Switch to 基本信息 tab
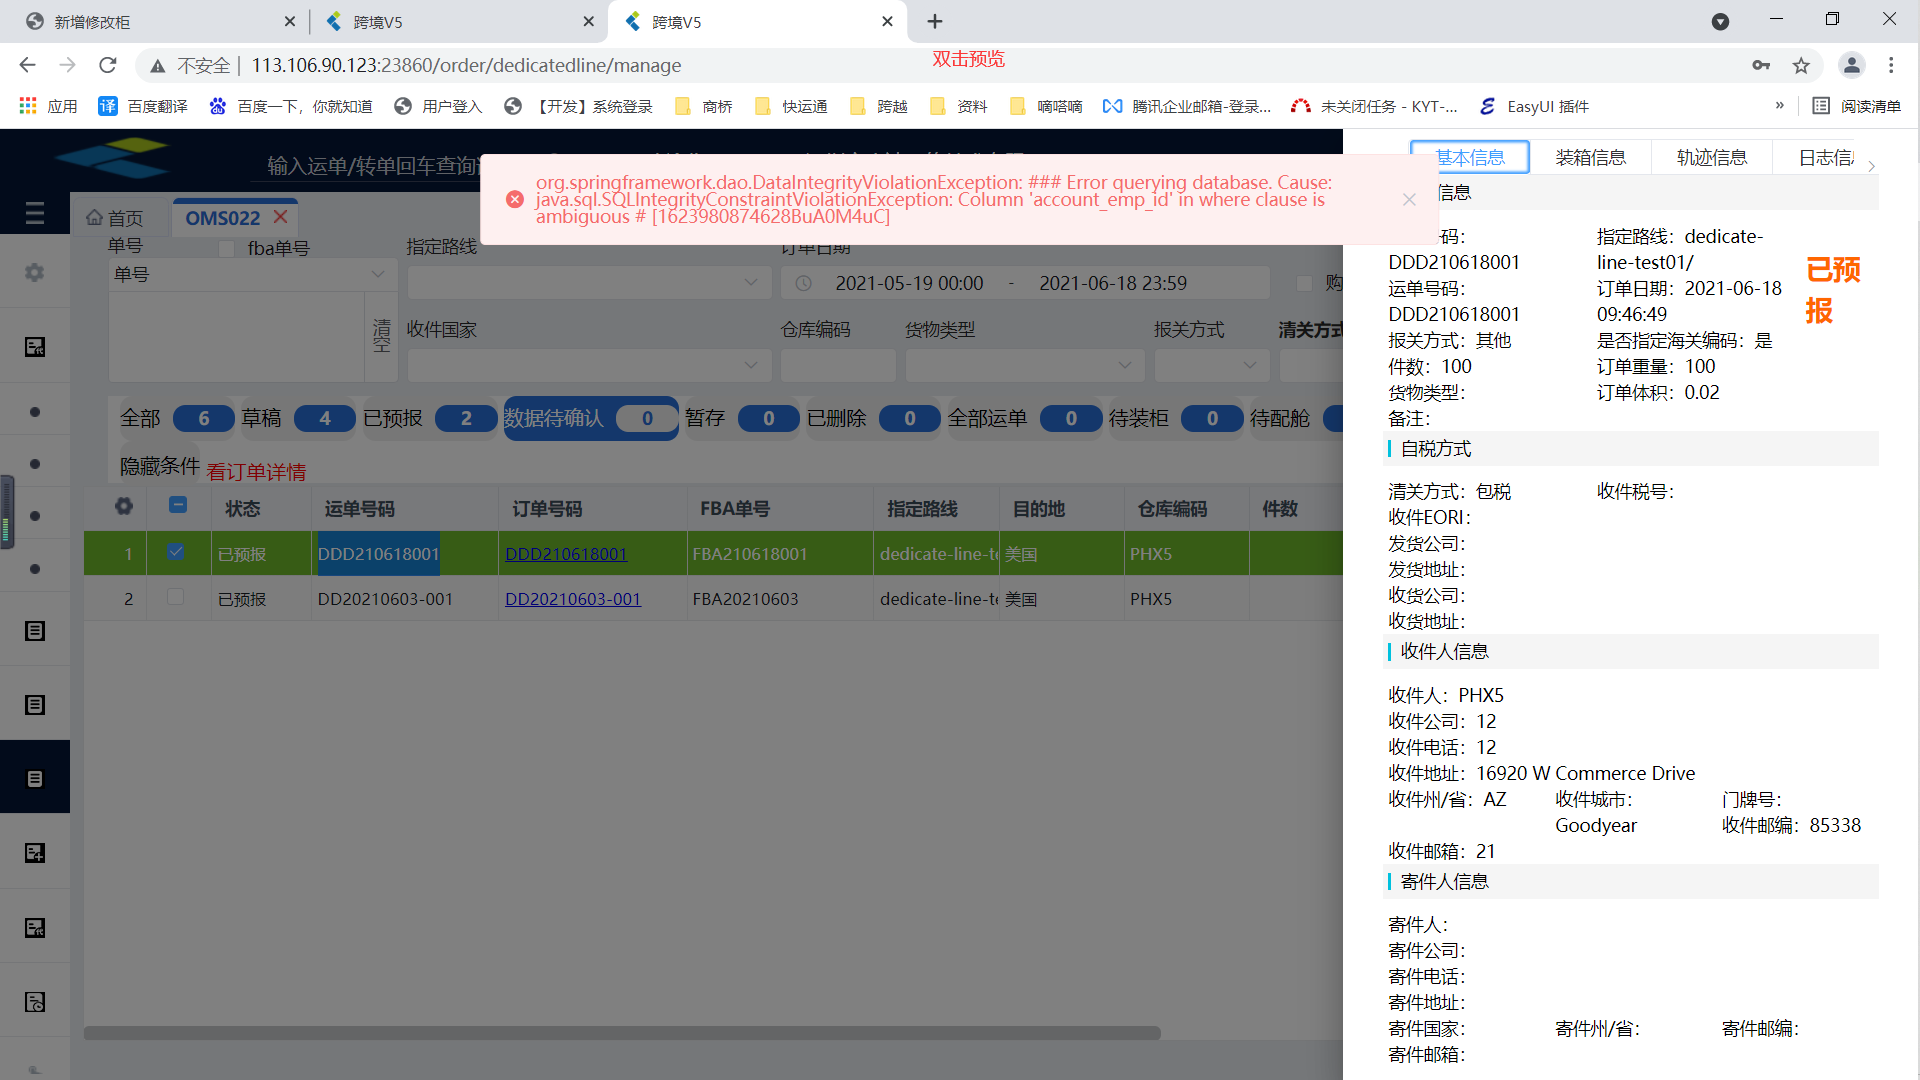 coord(1470,157)
